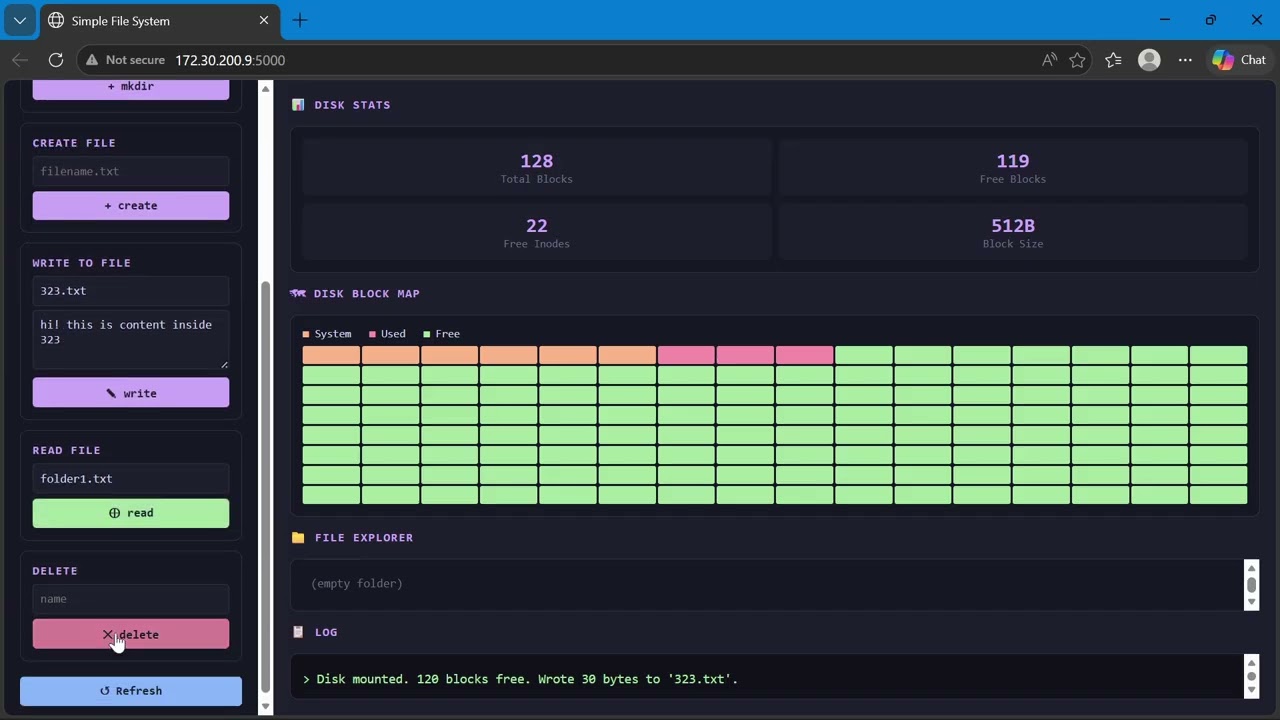Minimize the browser window
This screenshot has height=720, width=1280.
1165,20
